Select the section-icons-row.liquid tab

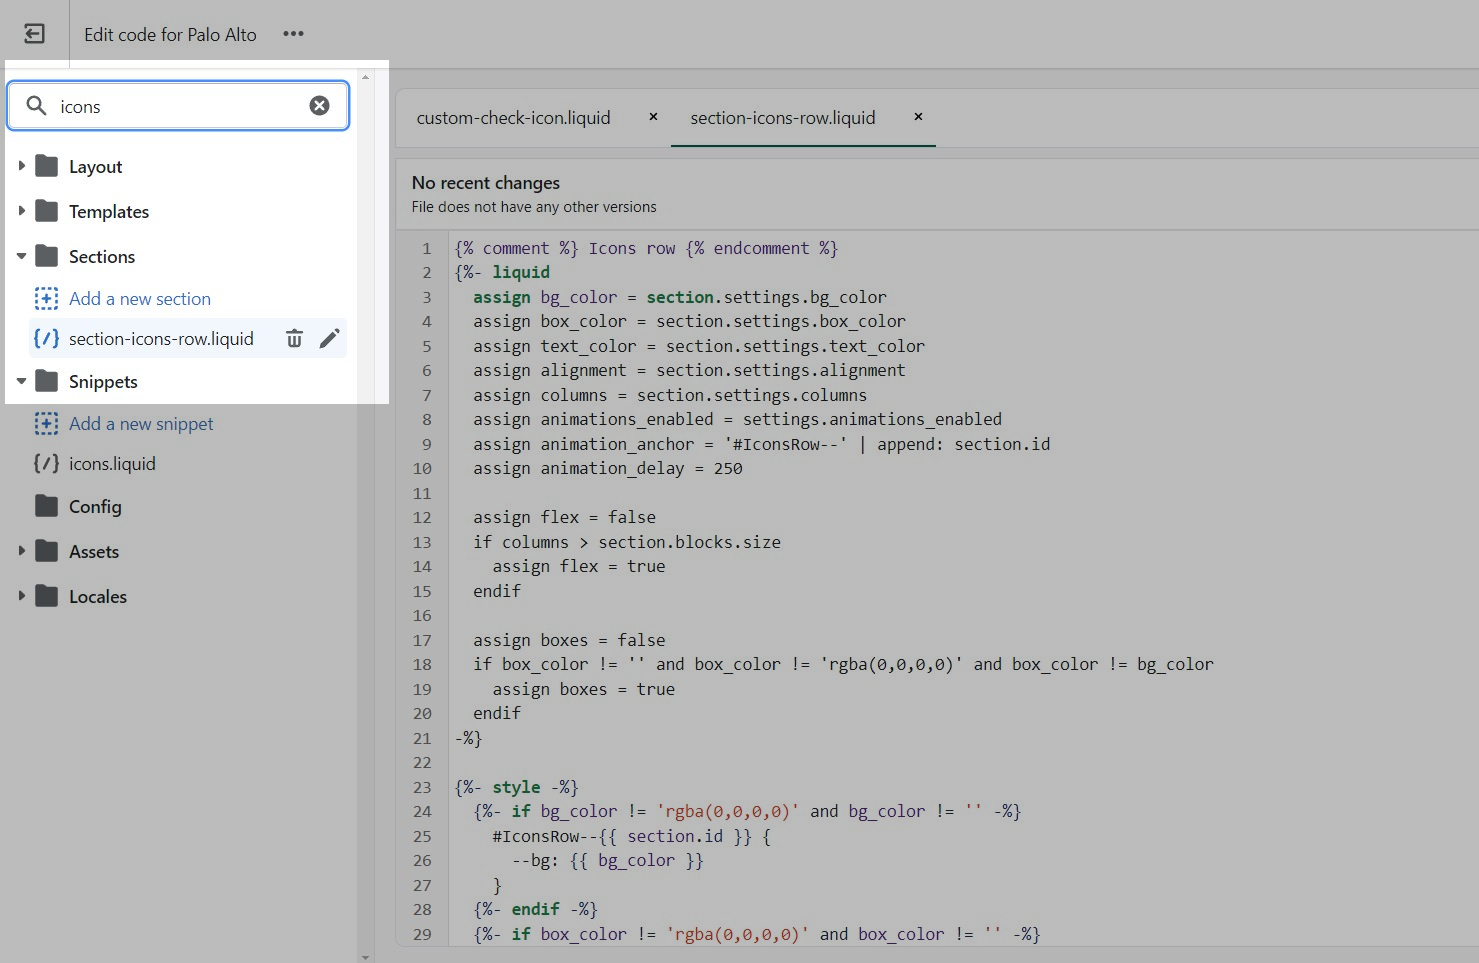coord(782,118)
